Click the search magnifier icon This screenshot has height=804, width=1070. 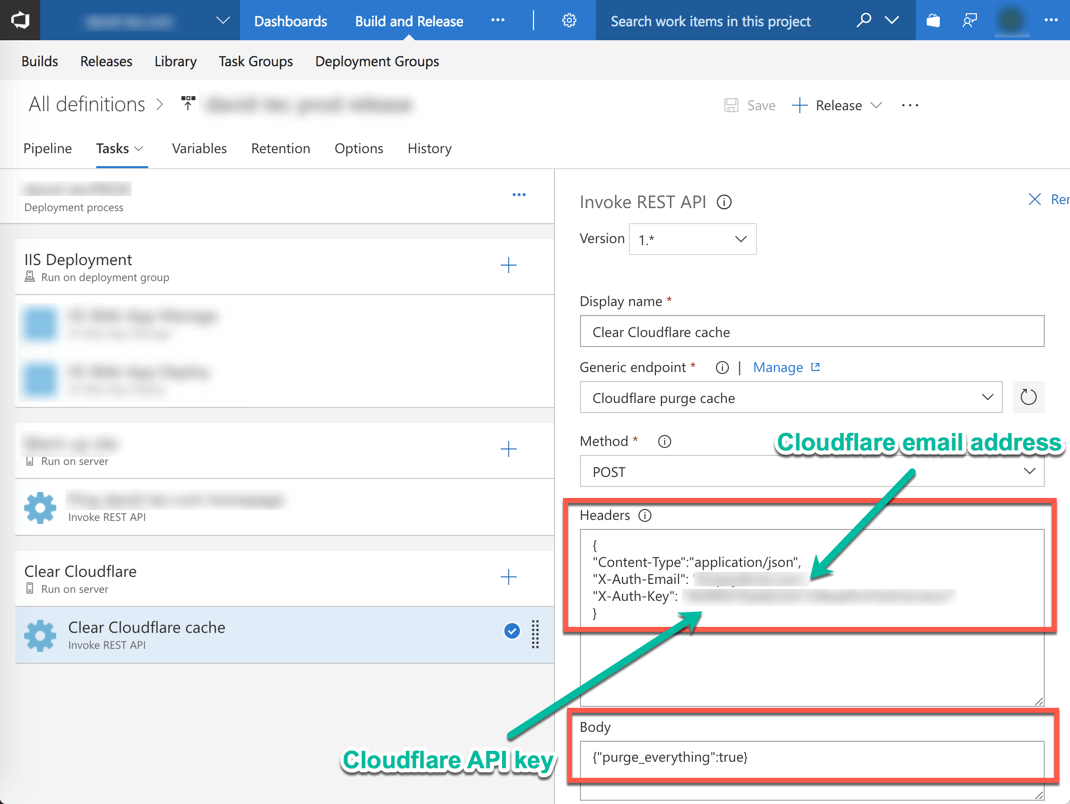864,21
